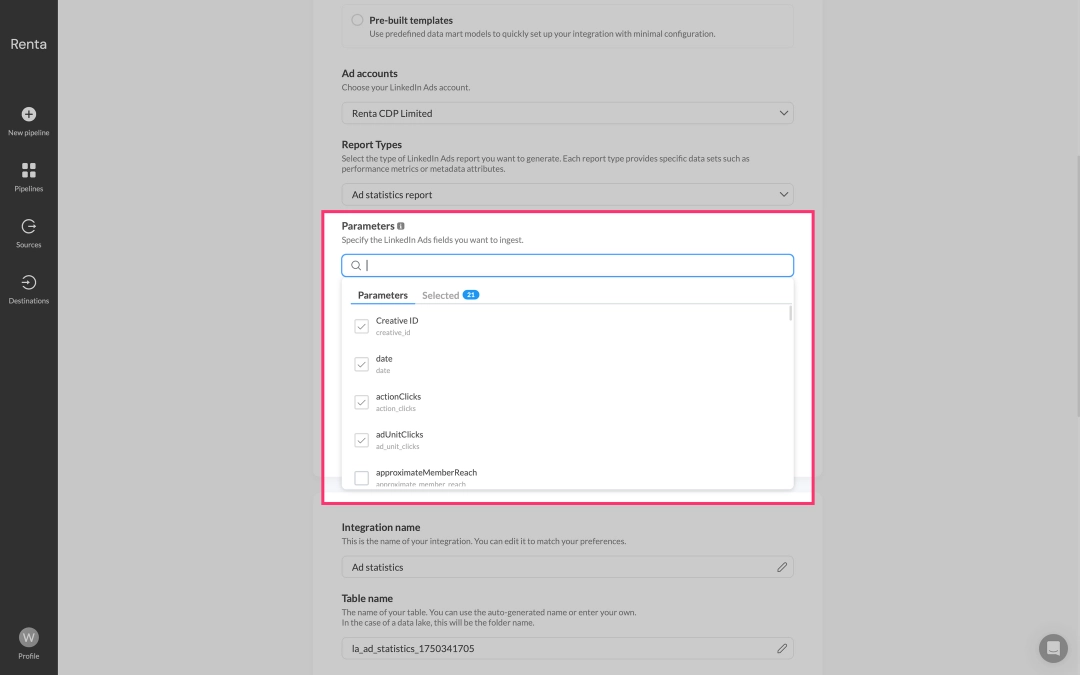
Task: Click the search magnifier in parameters field
Action: tap(356, 265)
